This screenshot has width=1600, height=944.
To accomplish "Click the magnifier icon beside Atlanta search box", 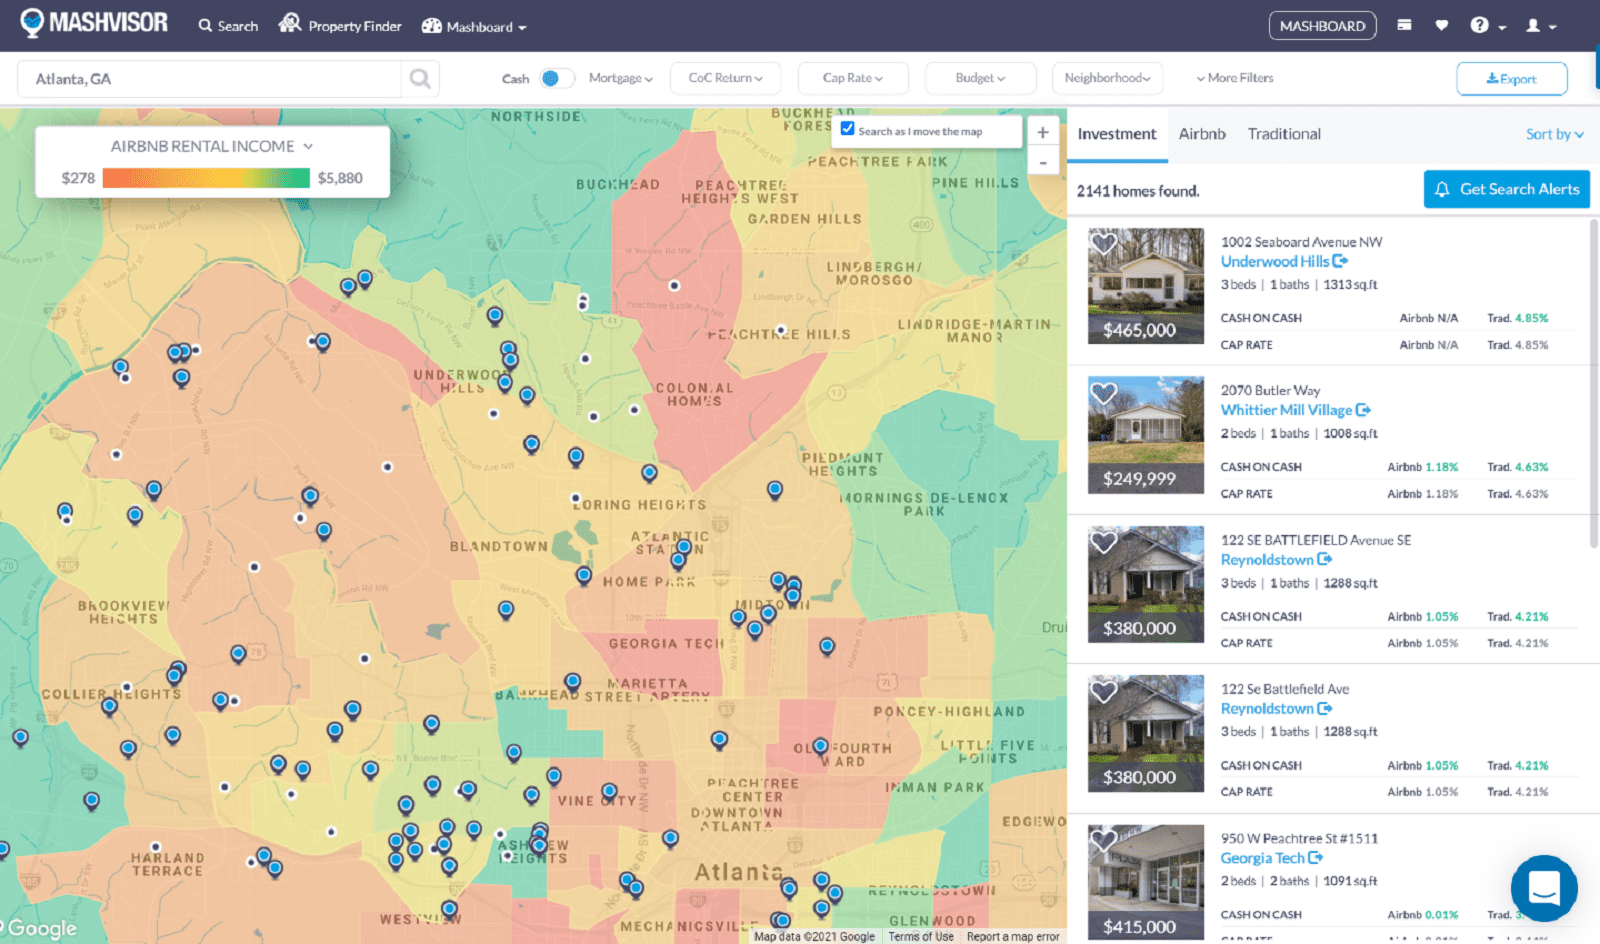I will 420,78.
